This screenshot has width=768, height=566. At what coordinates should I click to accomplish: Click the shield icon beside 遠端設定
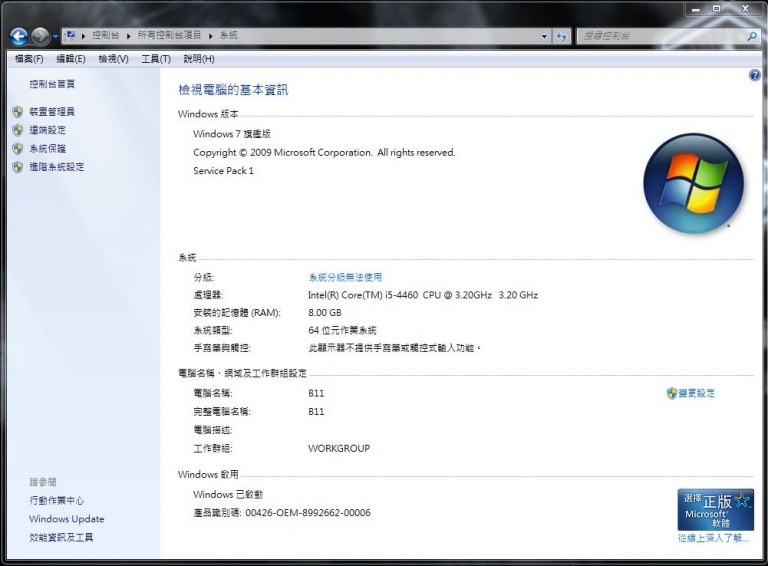point(18,130)
